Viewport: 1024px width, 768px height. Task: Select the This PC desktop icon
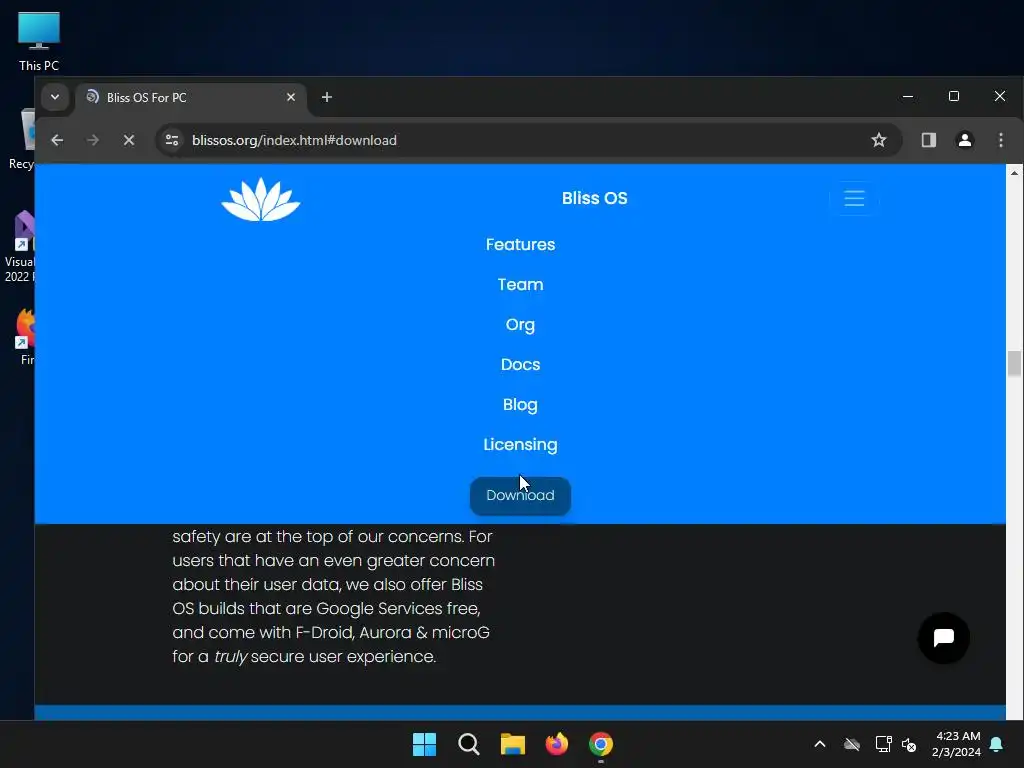coord(39,42)
